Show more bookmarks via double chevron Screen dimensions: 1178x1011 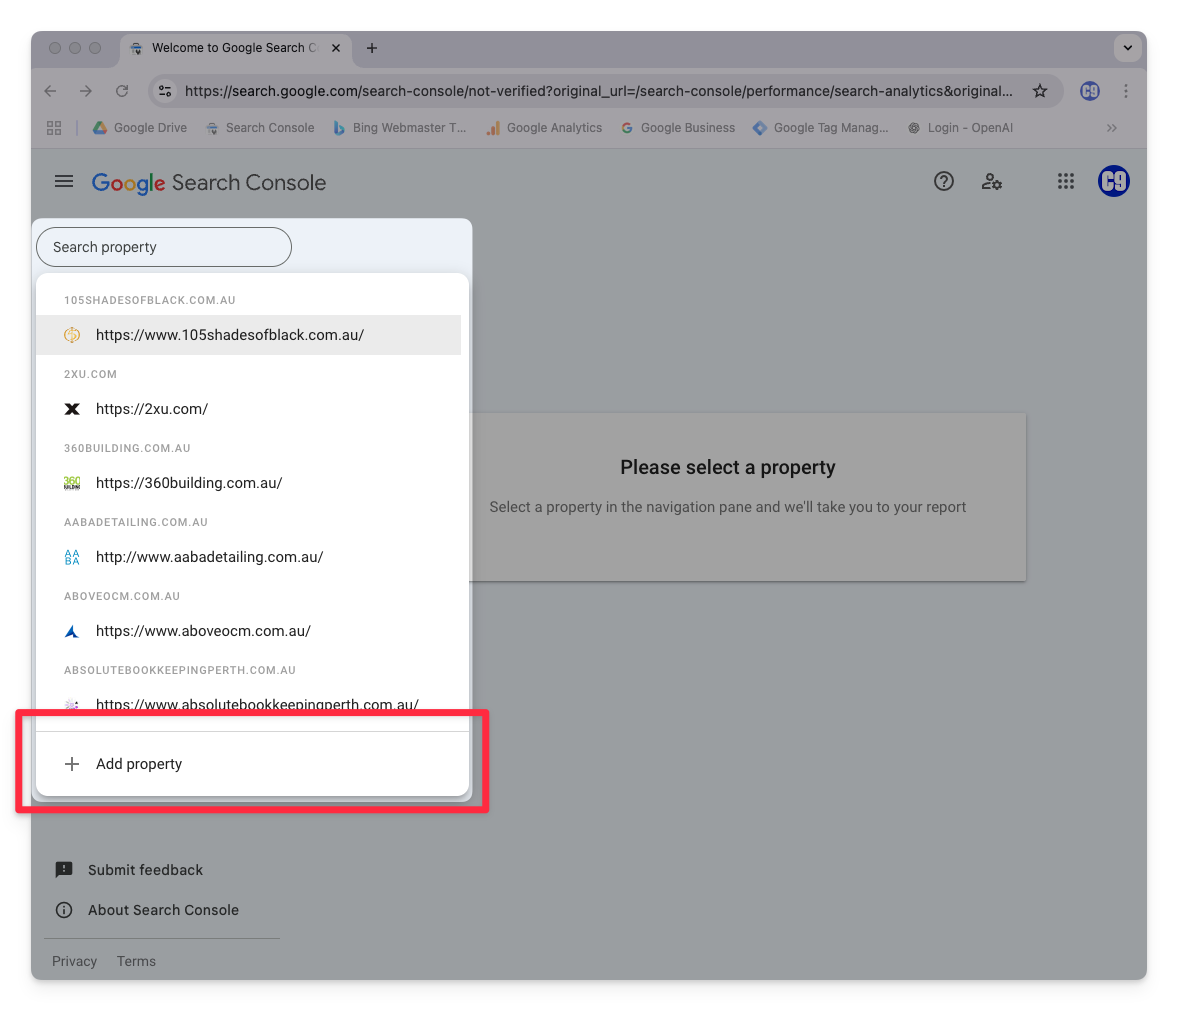[1111, 128]
